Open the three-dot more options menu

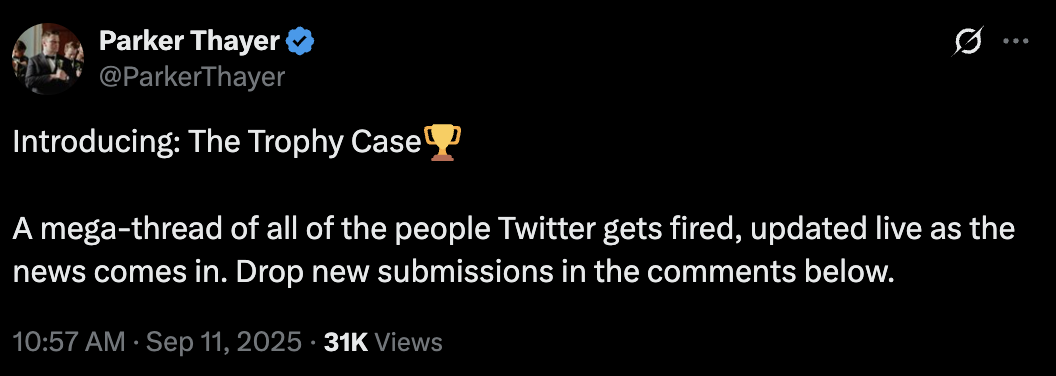[1016, 42]
